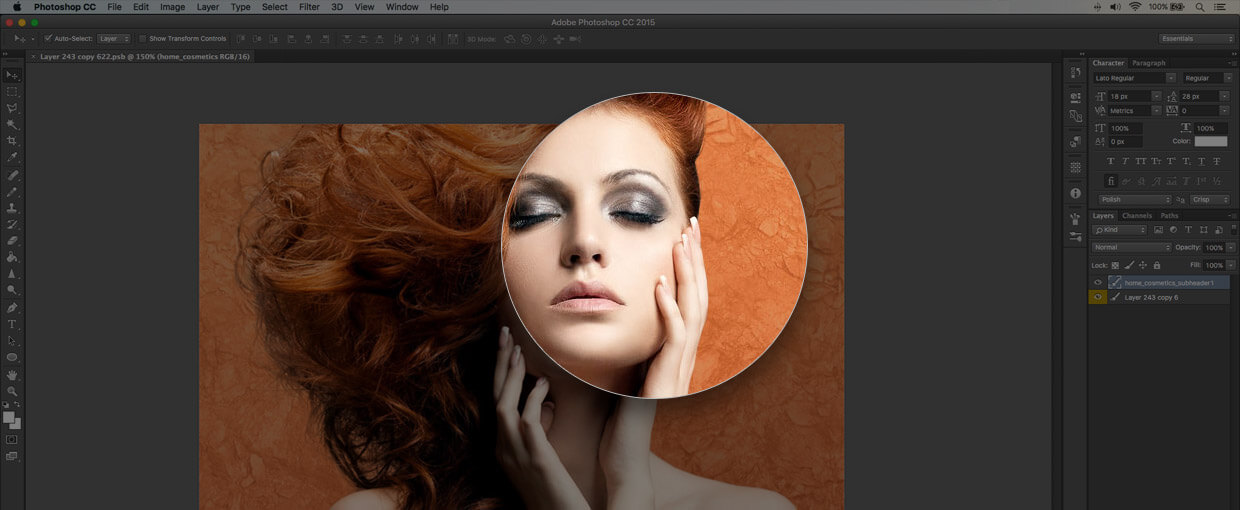Select the Crop tool
The image size is (1240, 510).
pos(12,141)
